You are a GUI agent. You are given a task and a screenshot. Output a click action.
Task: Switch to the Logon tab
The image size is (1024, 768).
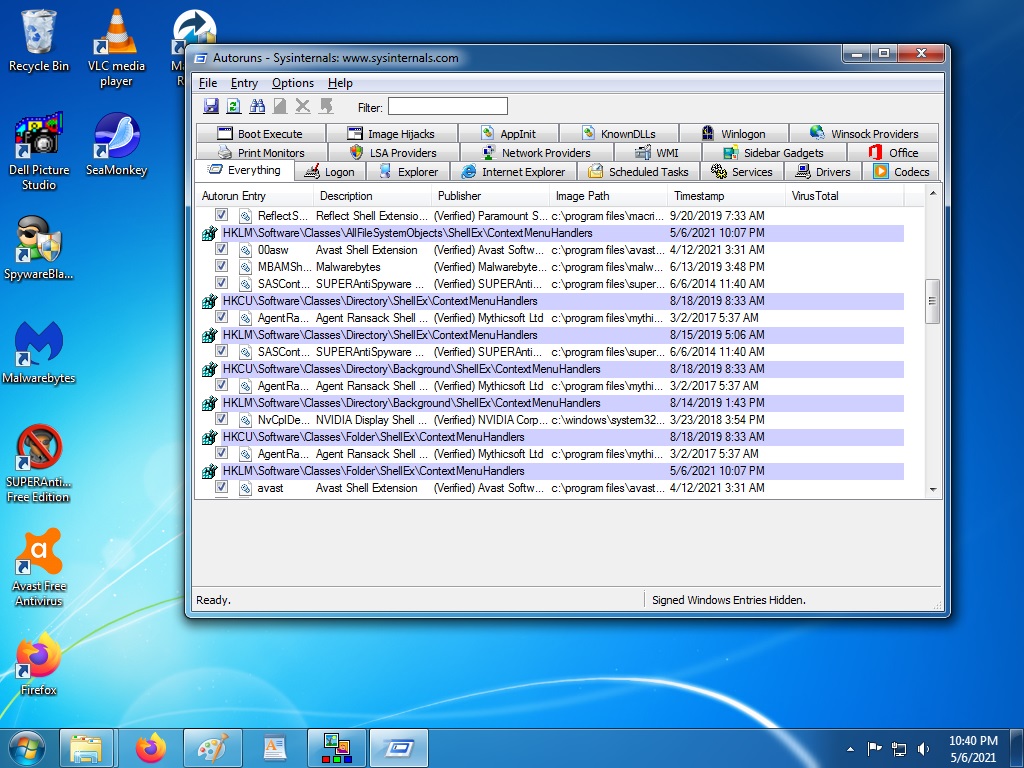[330, 172]
